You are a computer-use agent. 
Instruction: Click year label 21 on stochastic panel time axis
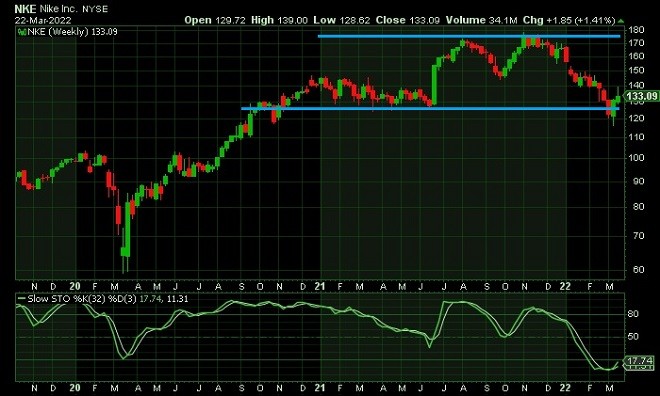click(x=320, y=388)
